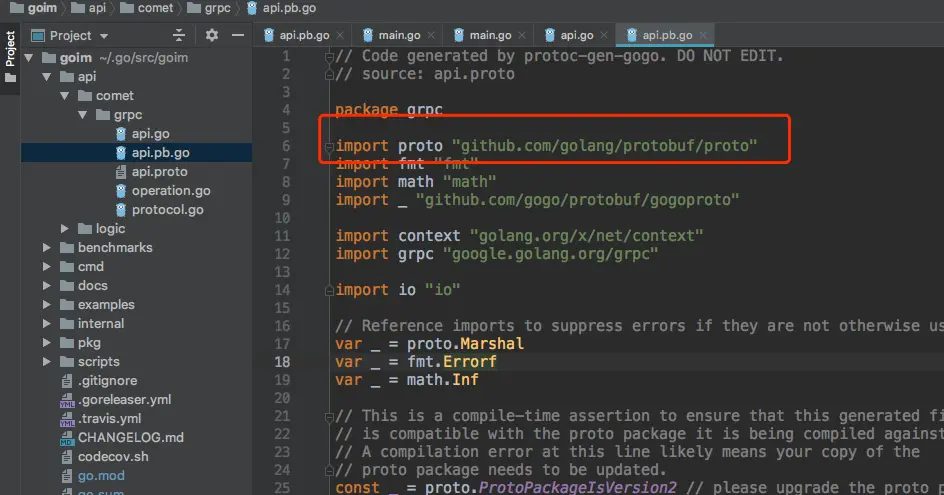Click the gopher icon of protocol.go
This screenshot has height=495, width=944.
coord(121,210)
